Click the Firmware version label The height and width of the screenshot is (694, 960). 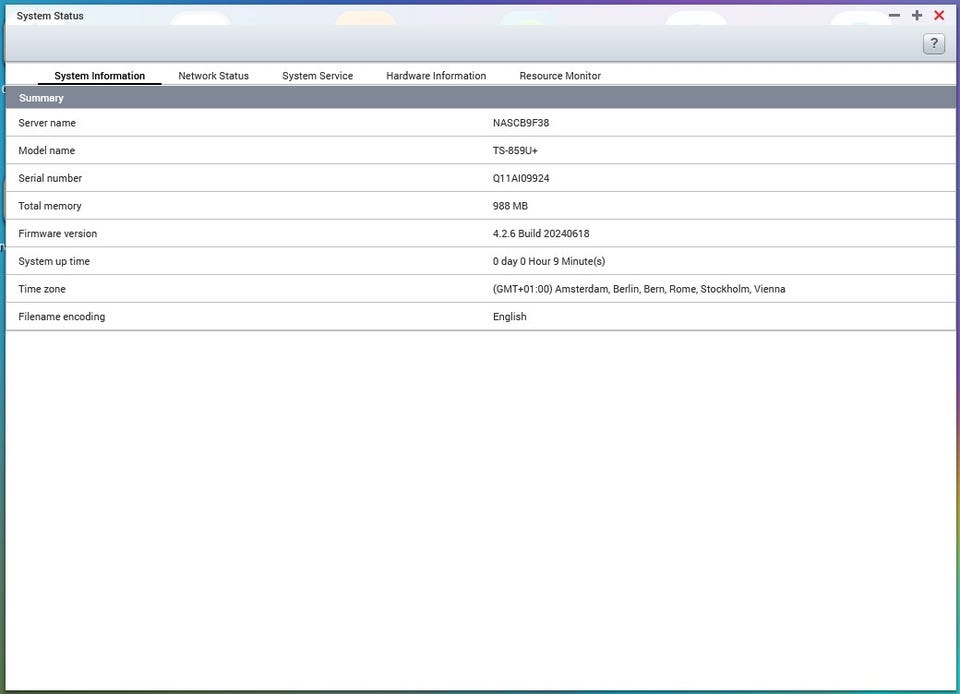[58, 234]
